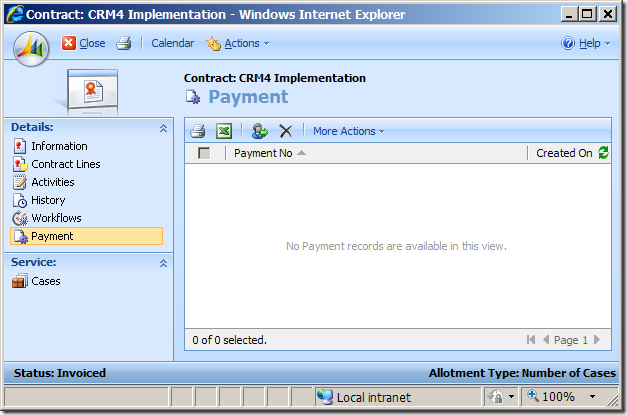Click the Local intranet zone indicator

(x=398, y=397)
